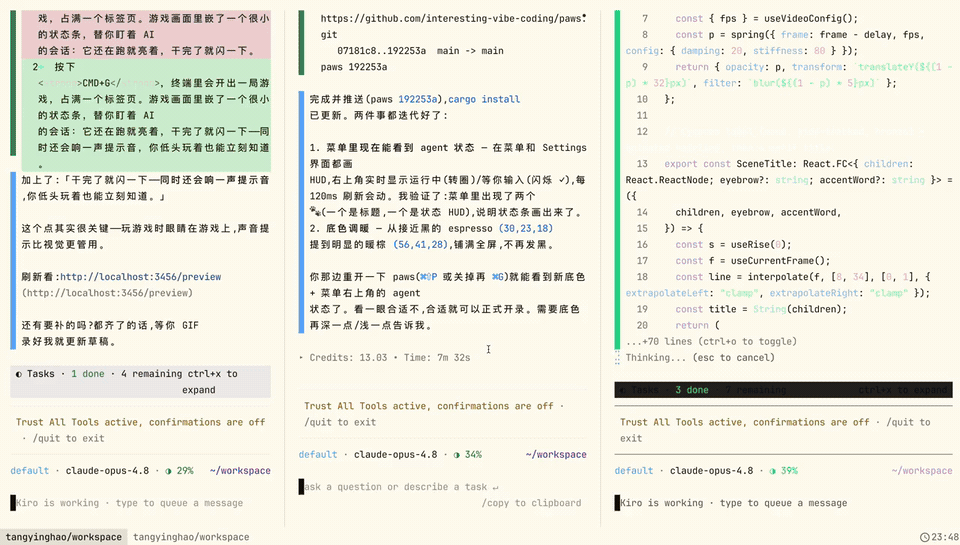Viewport: 960px width, 545px height.
Task: Click code line 7 useVideoConfig
Action: (767, 18)
